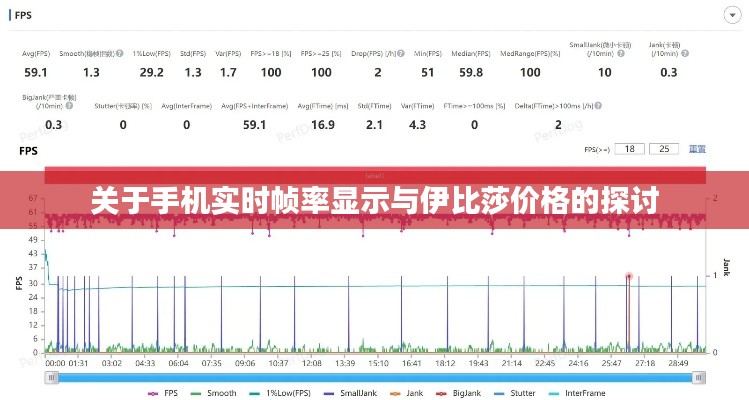Click the first FPS threshold field showing 18
Image resolution: width=749 pixels, height=400 pixels.
click(x=629, y=149)
